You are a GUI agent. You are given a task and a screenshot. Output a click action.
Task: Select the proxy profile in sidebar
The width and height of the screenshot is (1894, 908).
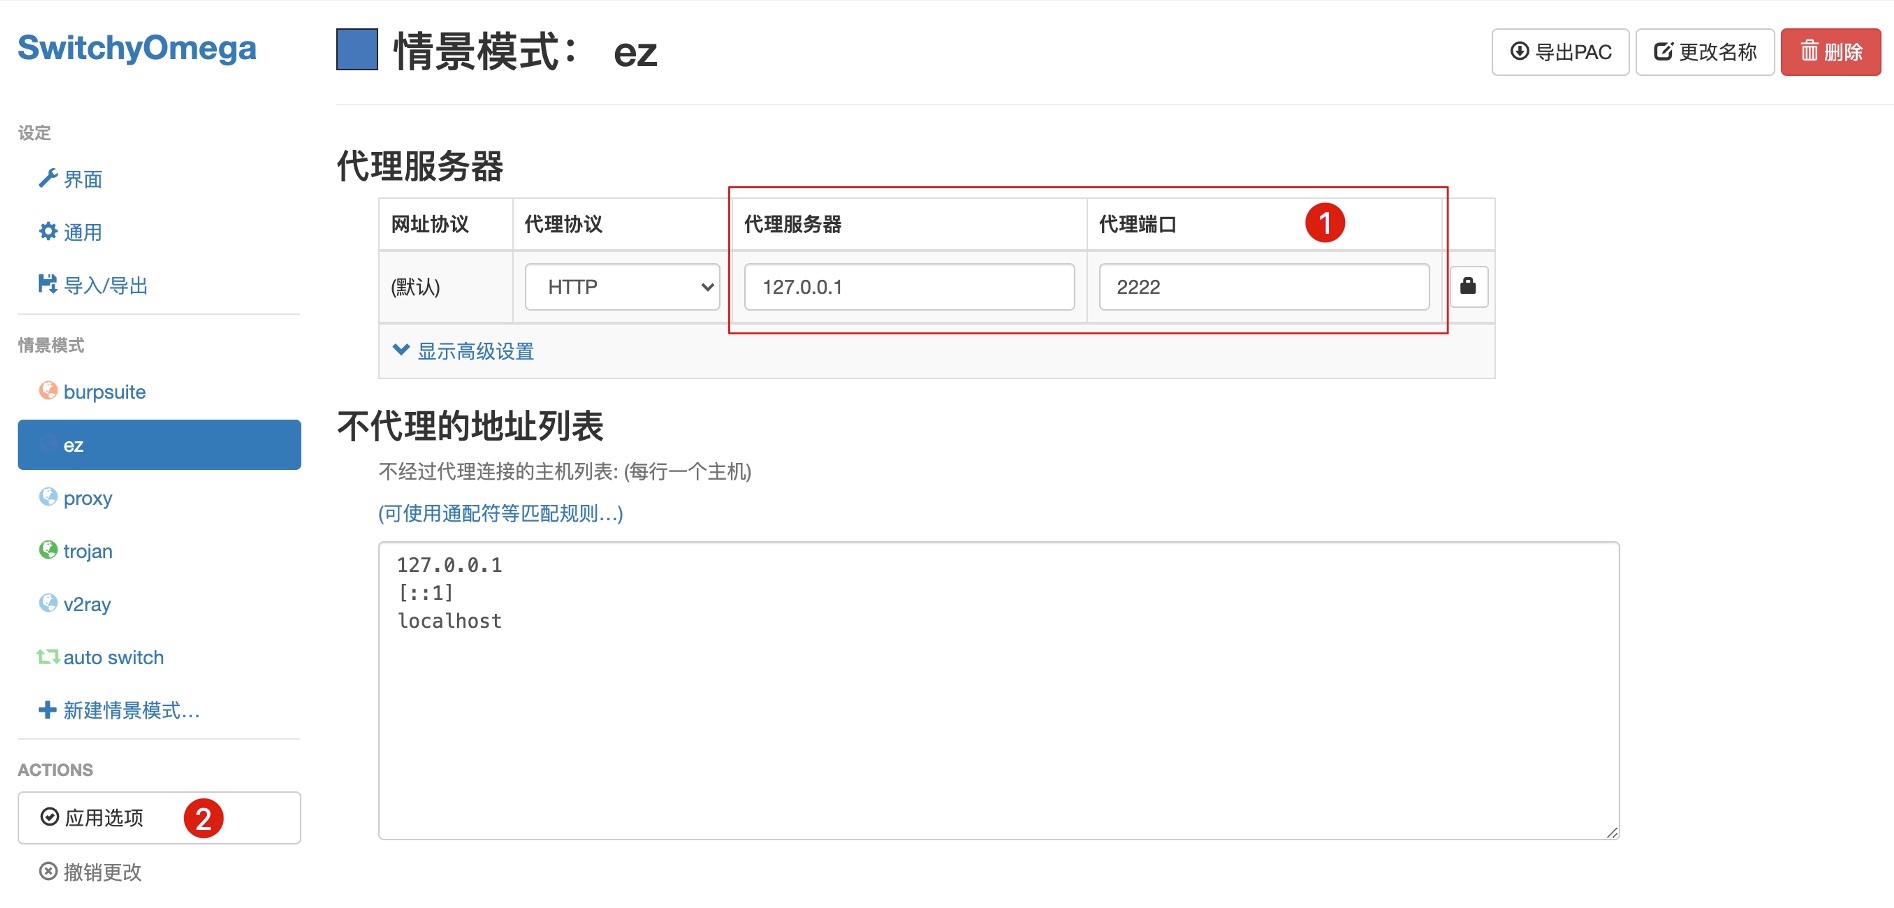coord(87,498)
